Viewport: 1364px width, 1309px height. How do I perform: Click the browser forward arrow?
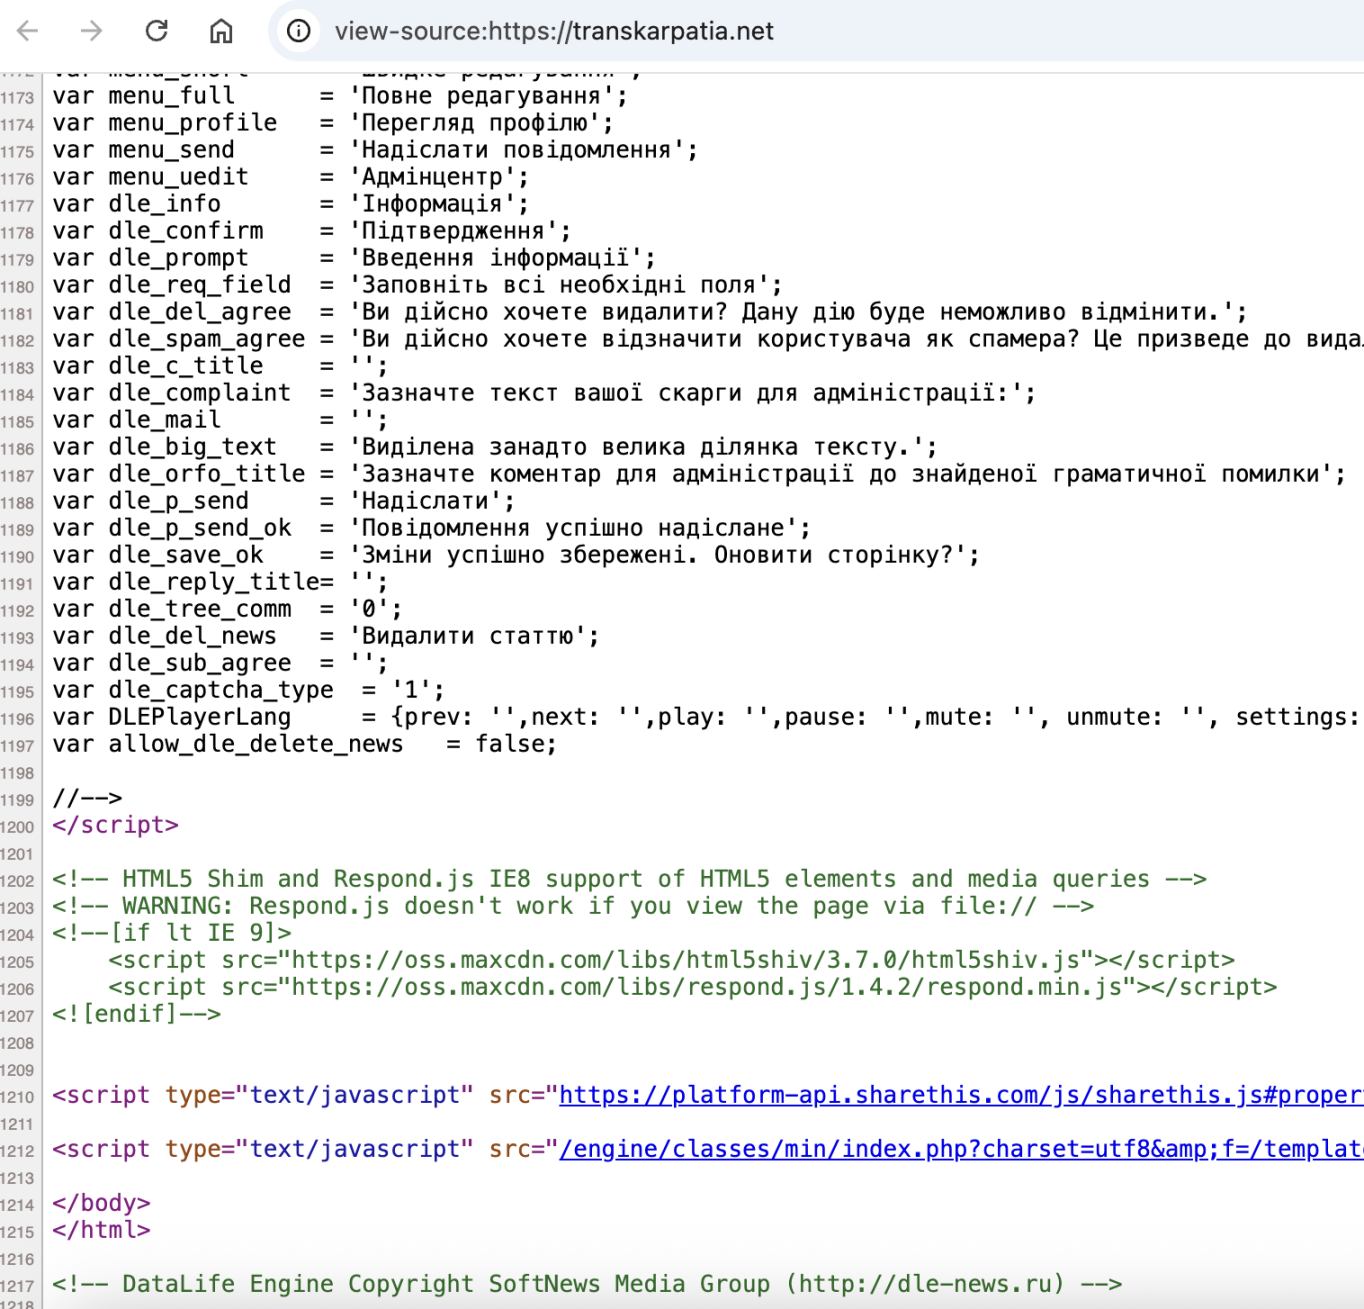coord(91,31)
